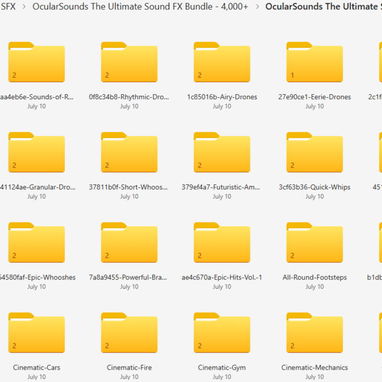The image size is (382, 382).
Task: Expand the chevron after SFX breadcrumb
Action: click(x=24, y=6)
